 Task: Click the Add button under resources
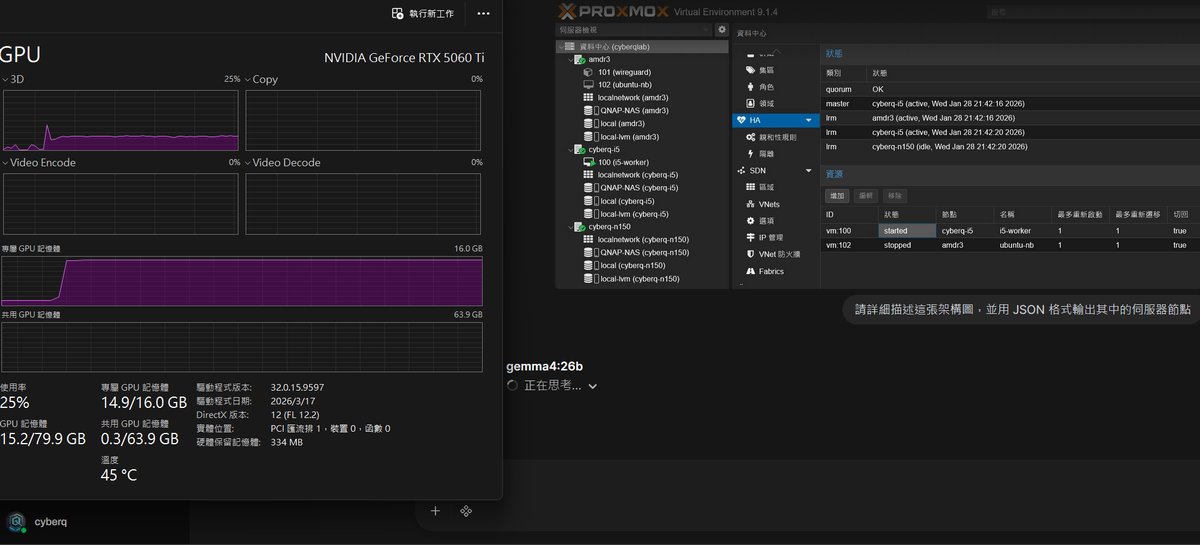(837, 196)
